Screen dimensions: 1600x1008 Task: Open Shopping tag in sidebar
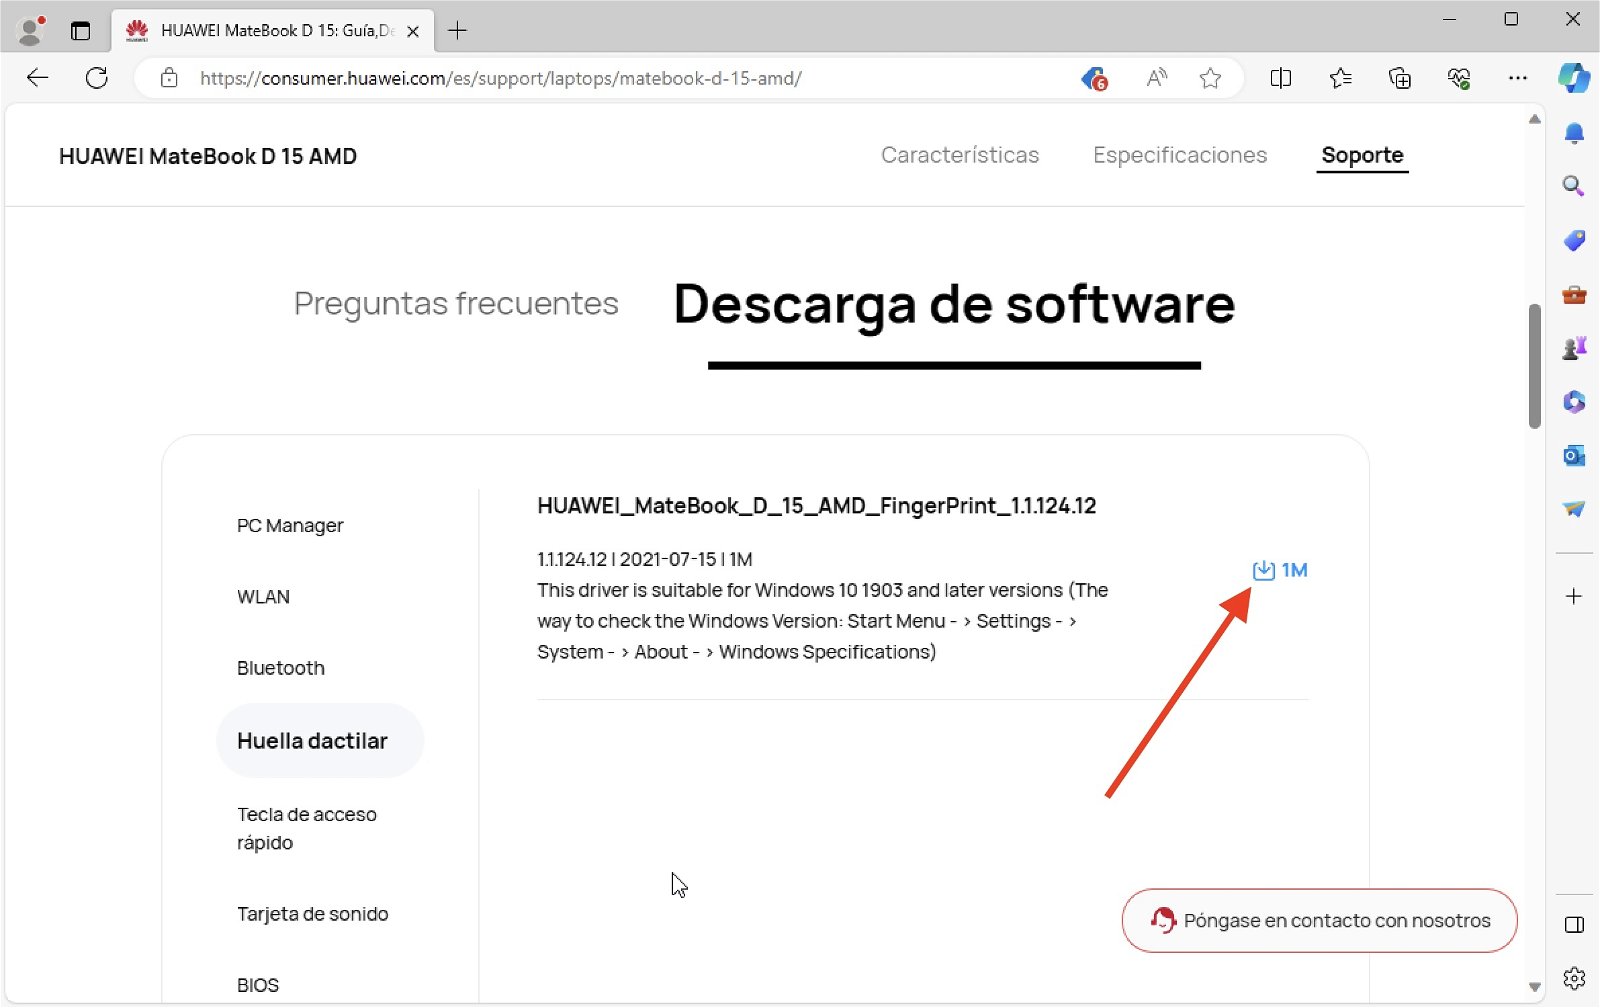(x=1574, y=240)
